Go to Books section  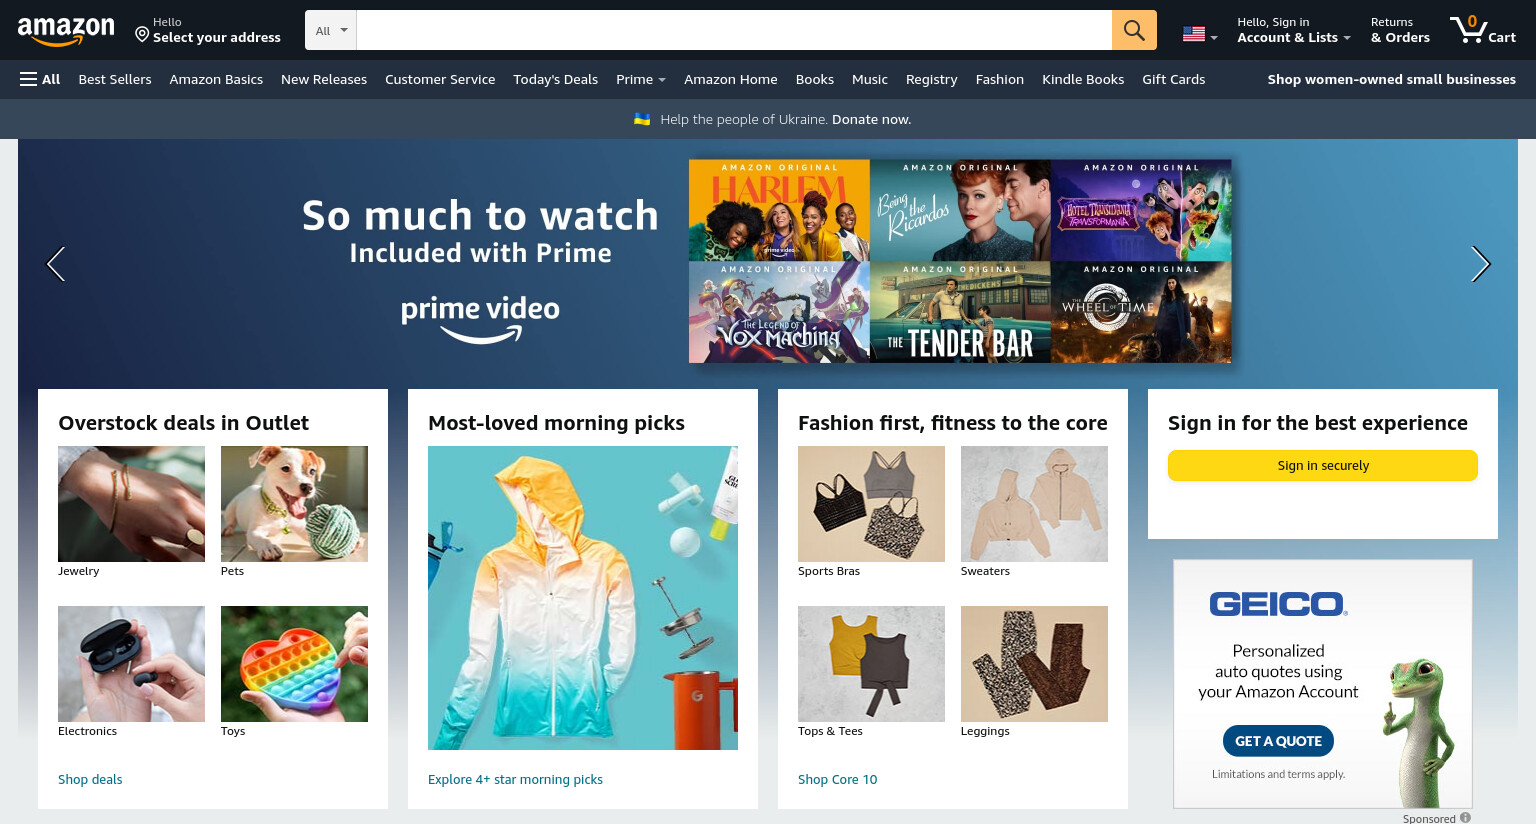(815, 79)
